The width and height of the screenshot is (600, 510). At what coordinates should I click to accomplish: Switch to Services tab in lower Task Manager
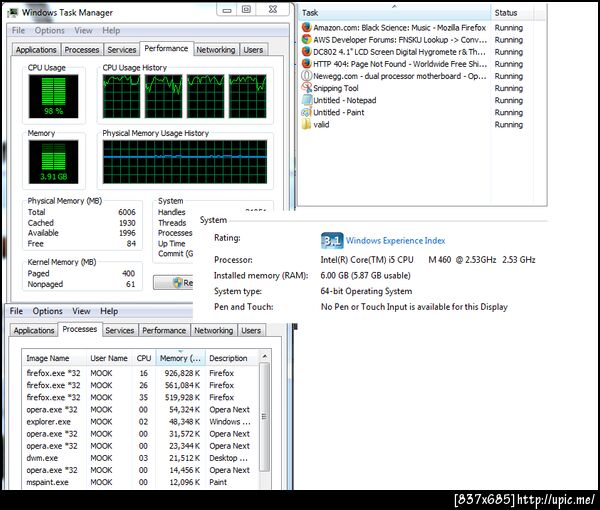click(x=119, y=330)
